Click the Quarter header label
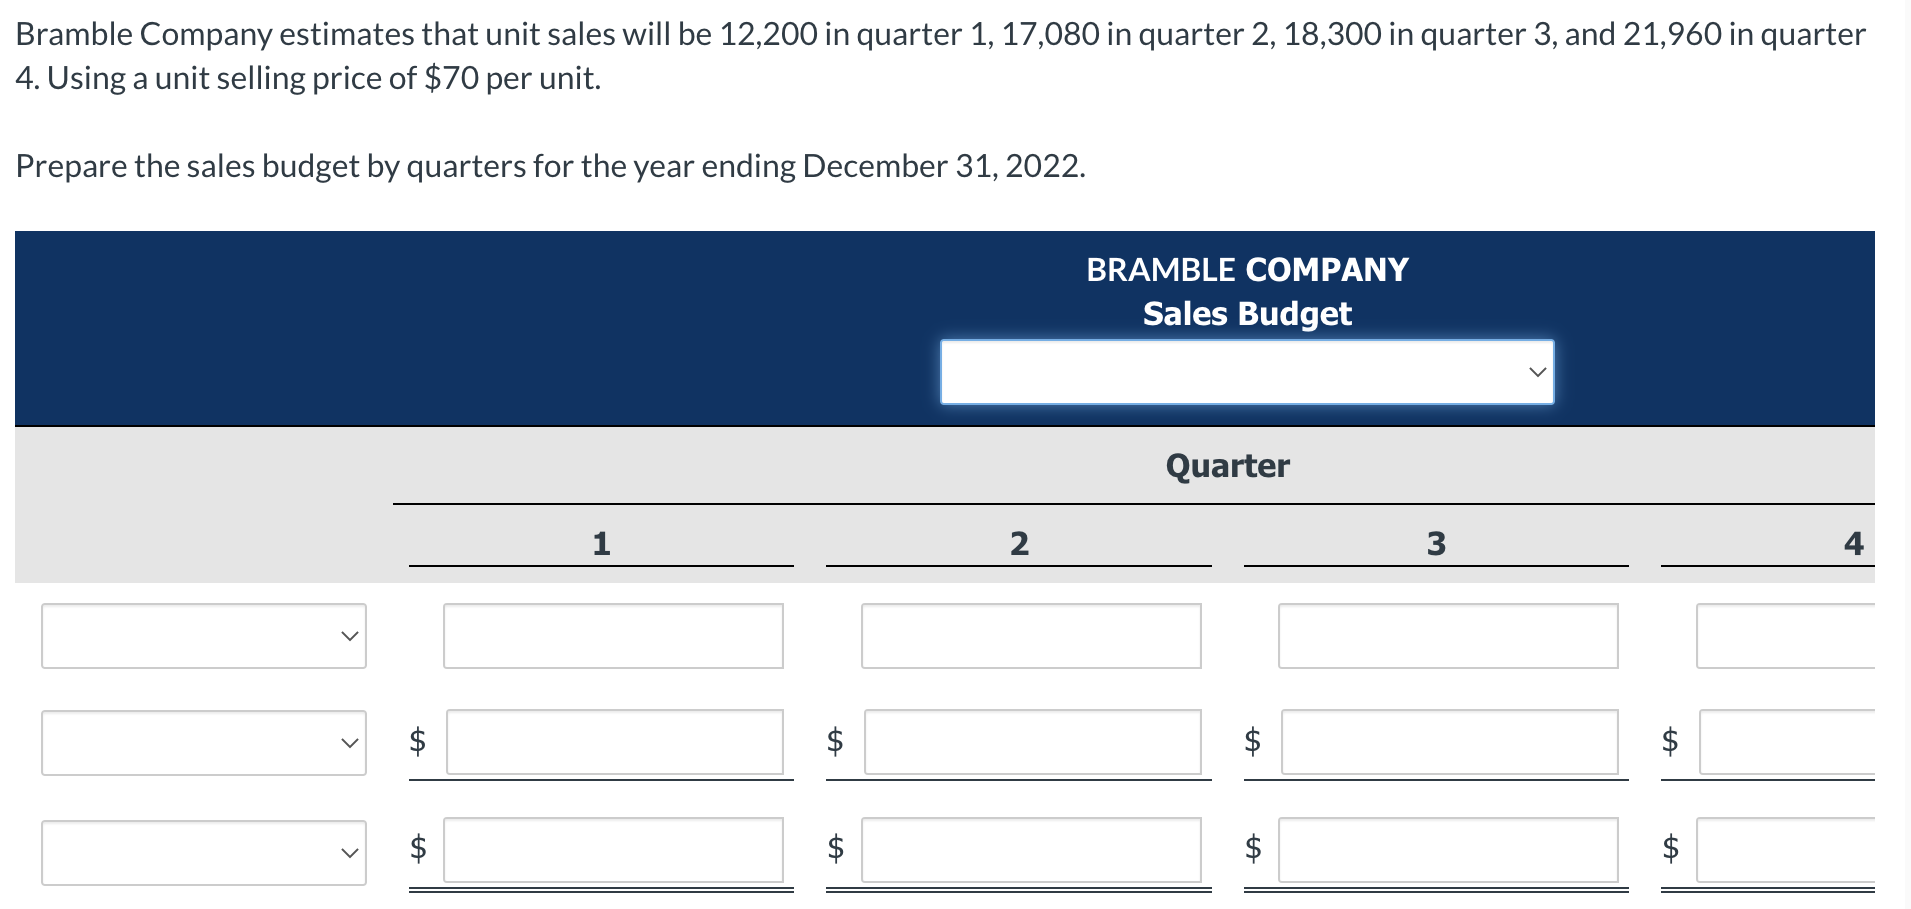The width and height of the screenshot is (1911, 909). pos(1227,464)
